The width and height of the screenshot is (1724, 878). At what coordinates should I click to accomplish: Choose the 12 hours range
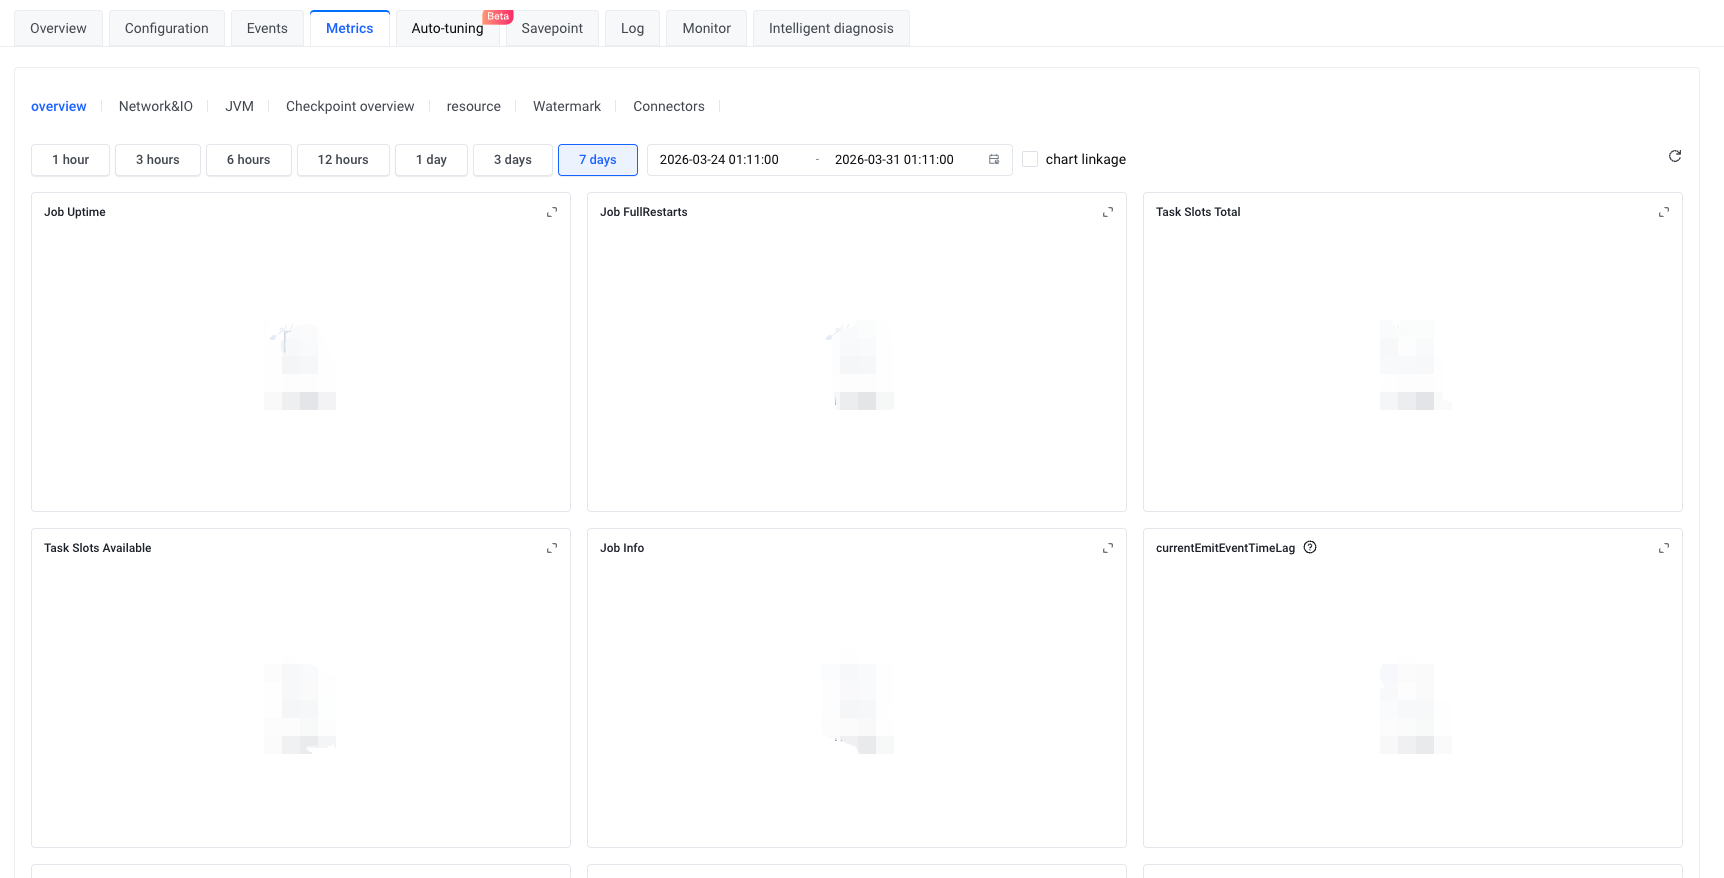(x=343, y=160)
